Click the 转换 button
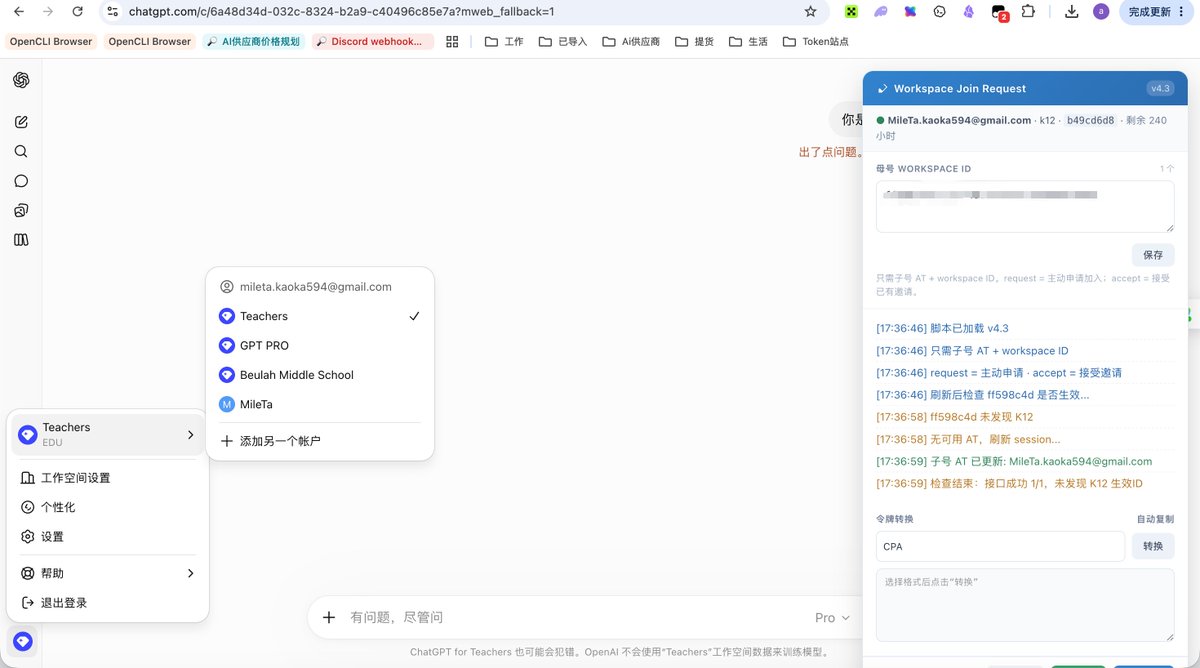 pos(1153,546)
